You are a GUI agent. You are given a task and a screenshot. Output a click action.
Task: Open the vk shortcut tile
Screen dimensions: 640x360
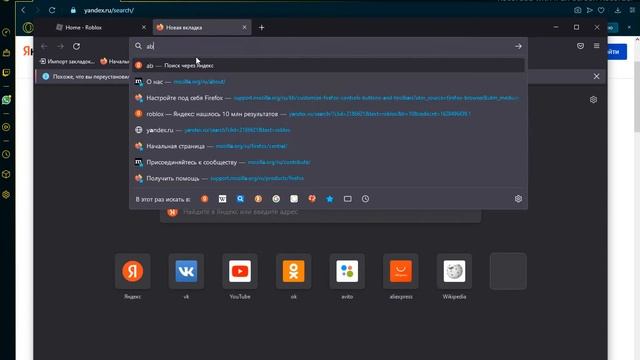click(186, 271)
